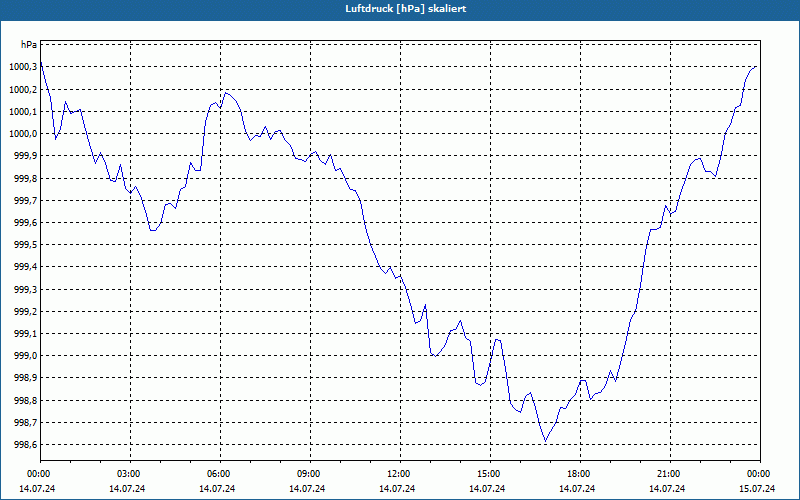800x500 pixels.
Task: Click the curve's starting point at 00:00 14.07
Action: (x=41, y=63)
